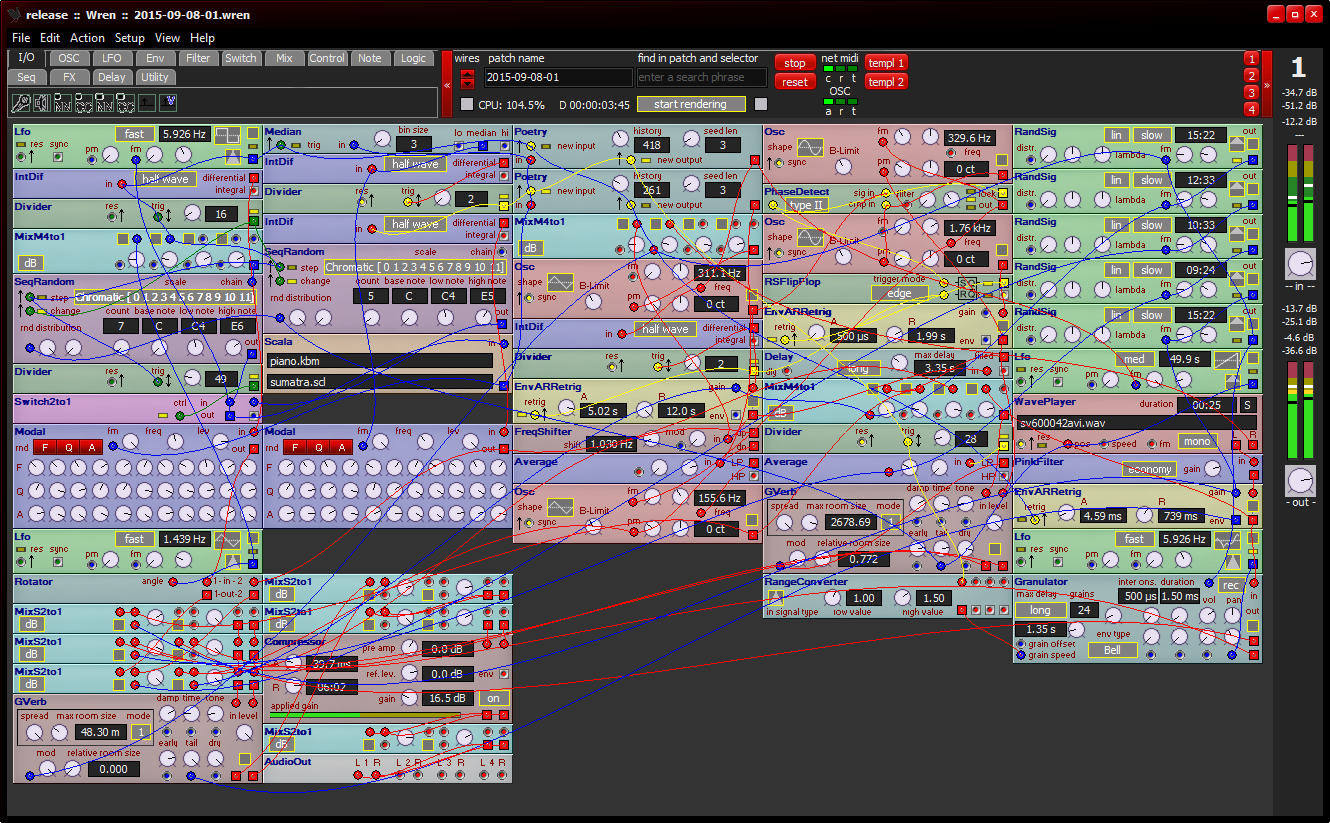Screen dimensions: 1330x823
Task: Open the Setup menu
Action: (129, 38)
